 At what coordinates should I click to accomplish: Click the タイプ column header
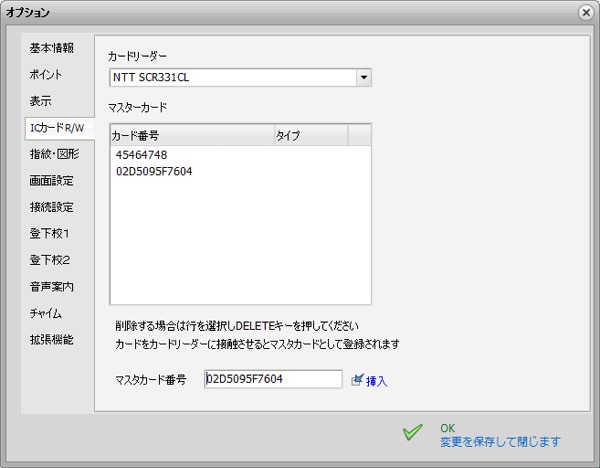[x=311, y=135]
